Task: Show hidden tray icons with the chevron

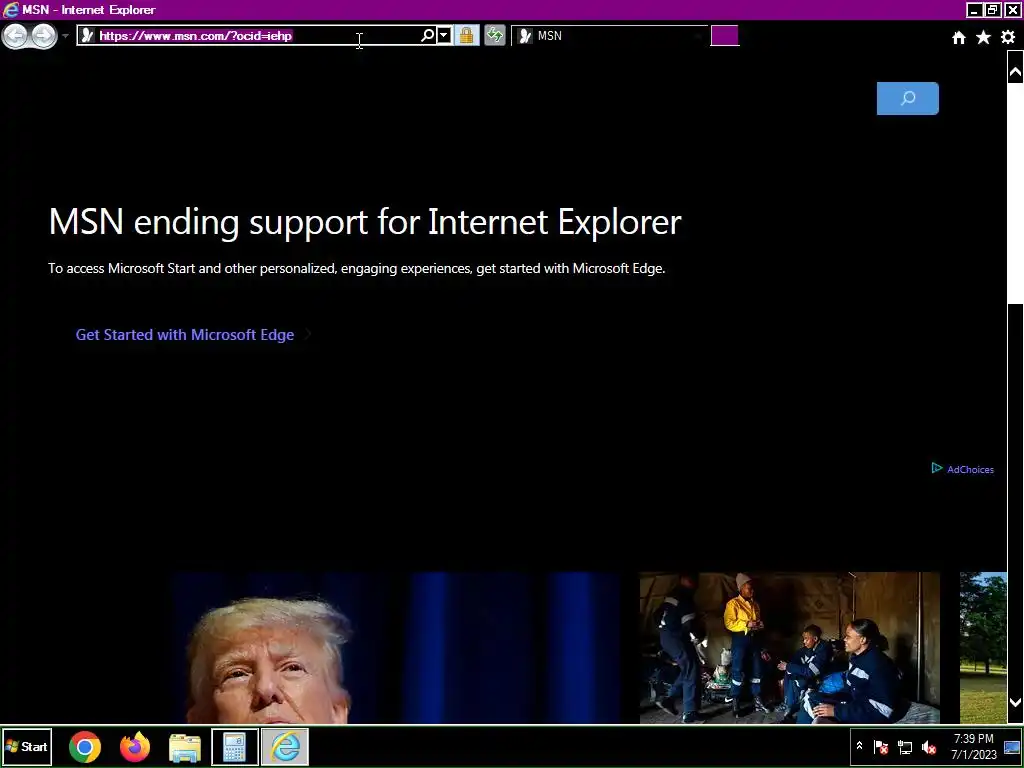Action: click(x=859, y=746)
